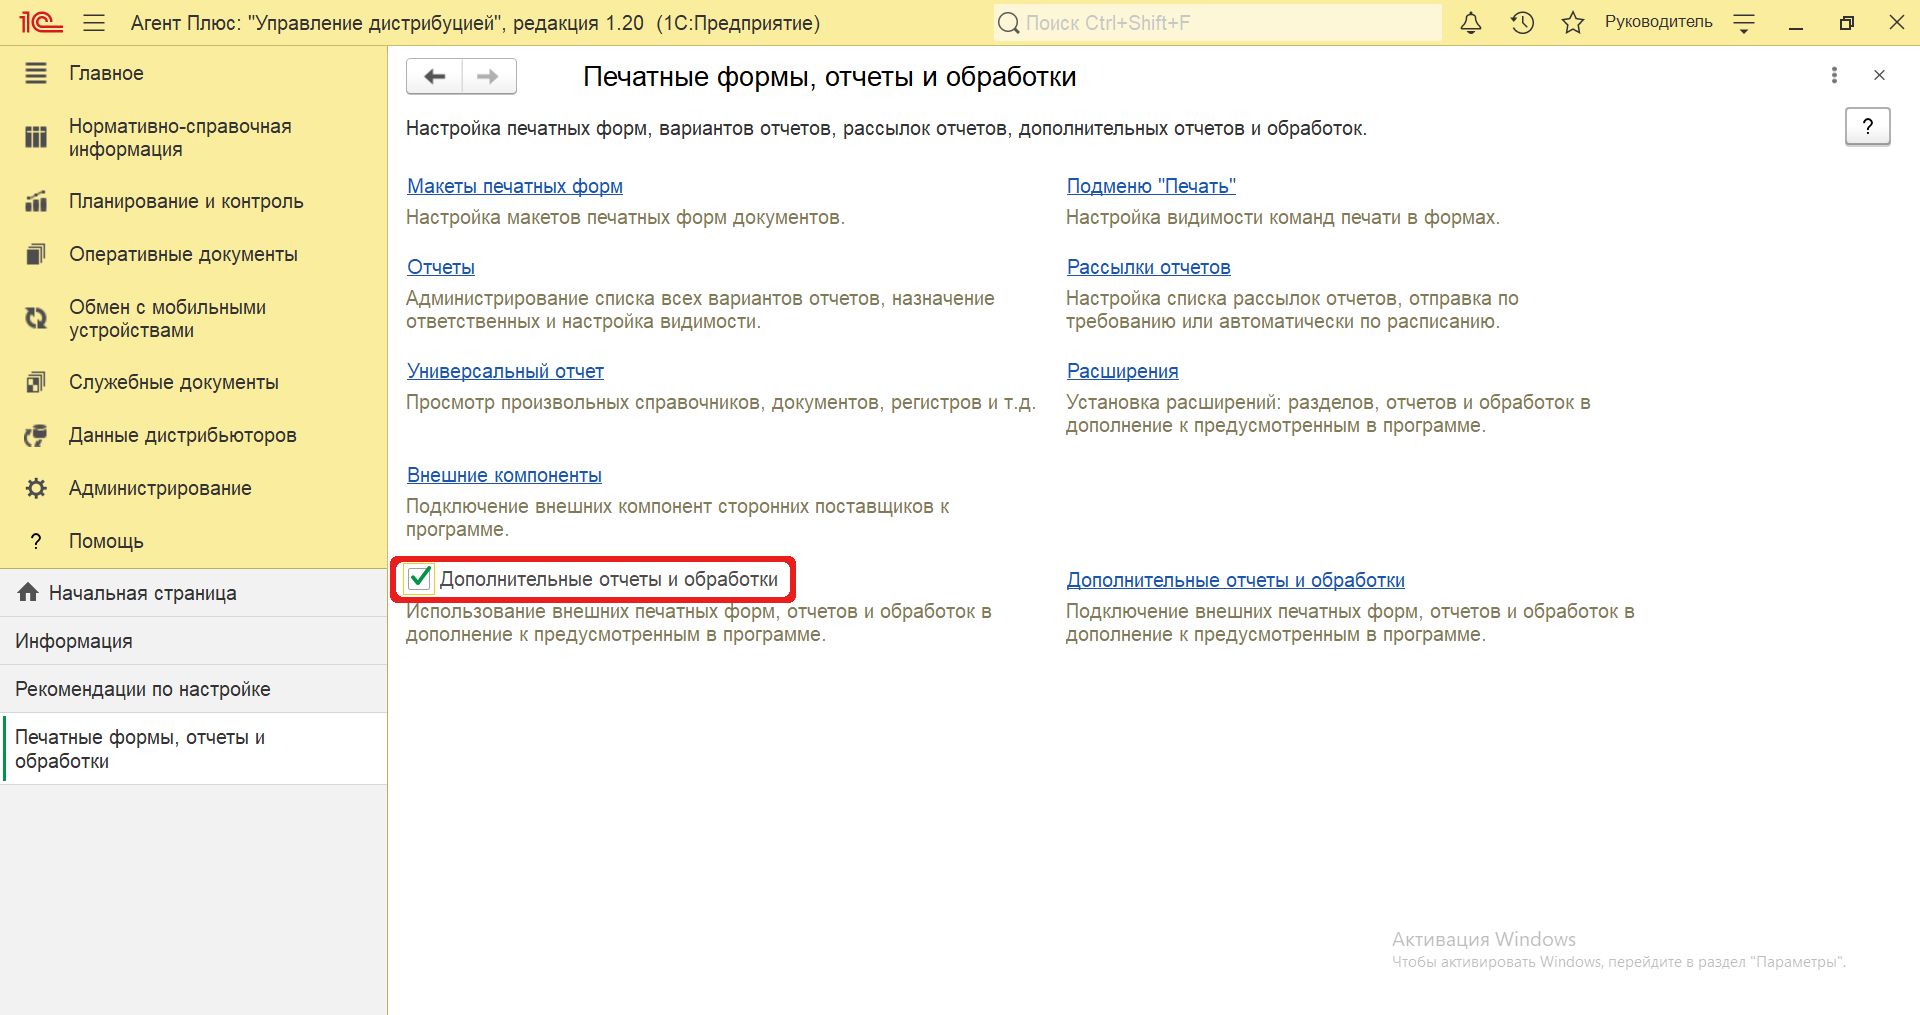This screenshot has width=1920, height=1015.
Task: Open the history clock icon
Action: pyautogui.click(x=1522, y=23)
